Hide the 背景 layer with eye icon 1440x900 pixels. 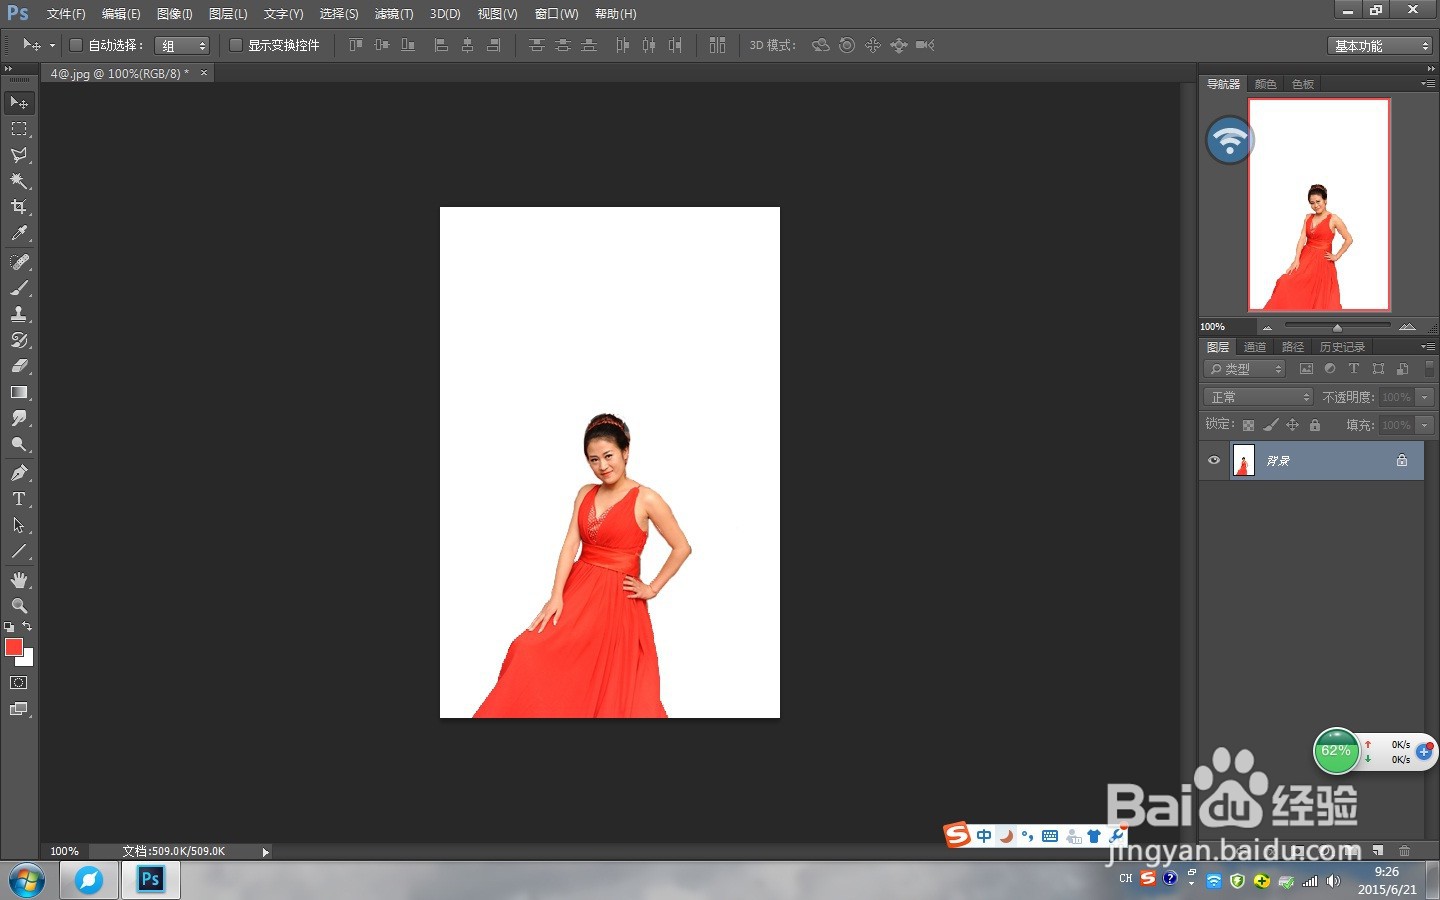point(1214,461)
